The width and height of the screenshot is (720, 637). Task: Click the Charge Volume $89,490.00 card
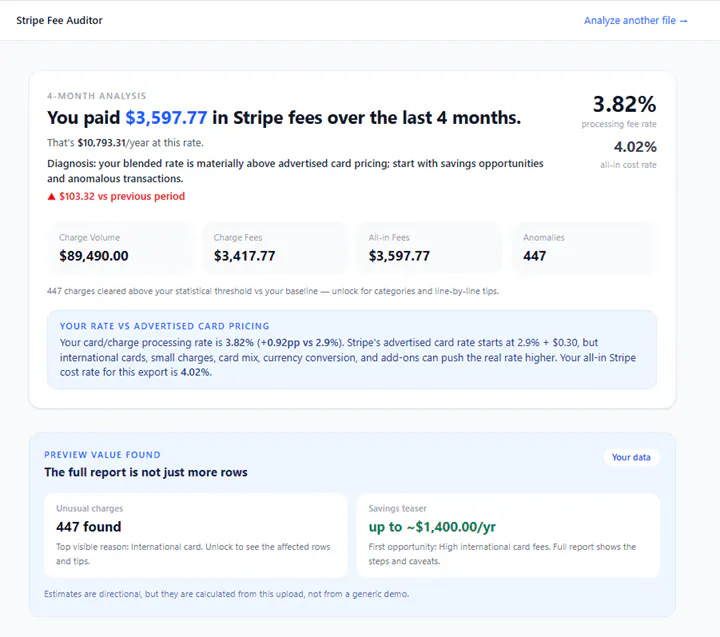click(120, 248)
